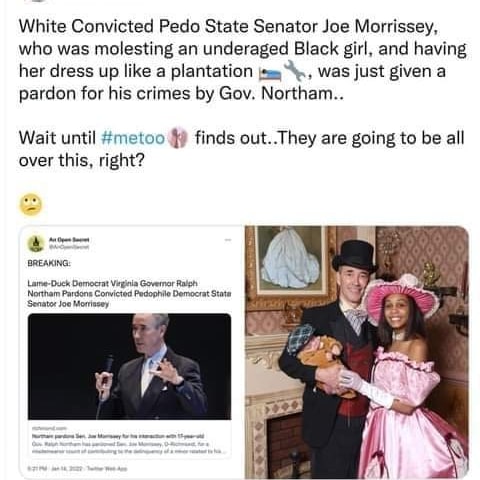The width and height of the screenshot is (480, 480).
Task: Open the An Open Secret account name
Action: click(x=69, y=239)
